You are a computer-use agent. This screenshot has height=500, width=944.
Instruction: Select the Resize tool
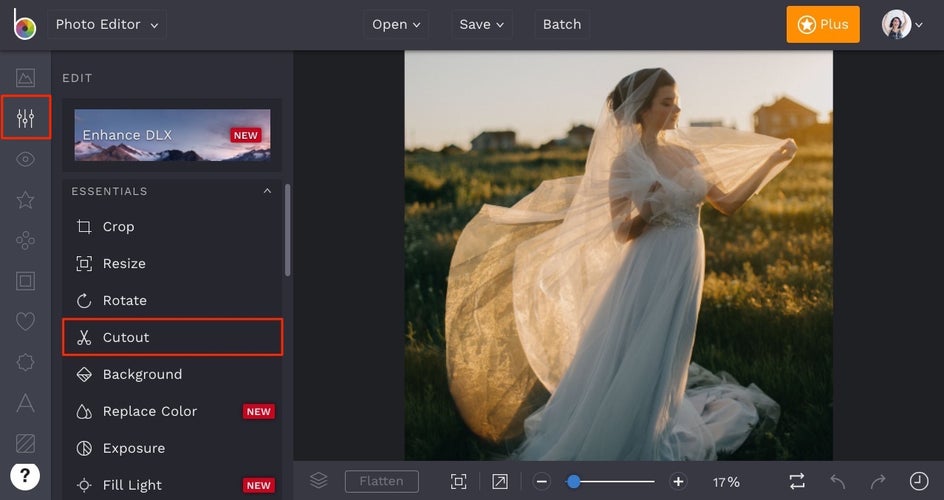pos(172,264)
